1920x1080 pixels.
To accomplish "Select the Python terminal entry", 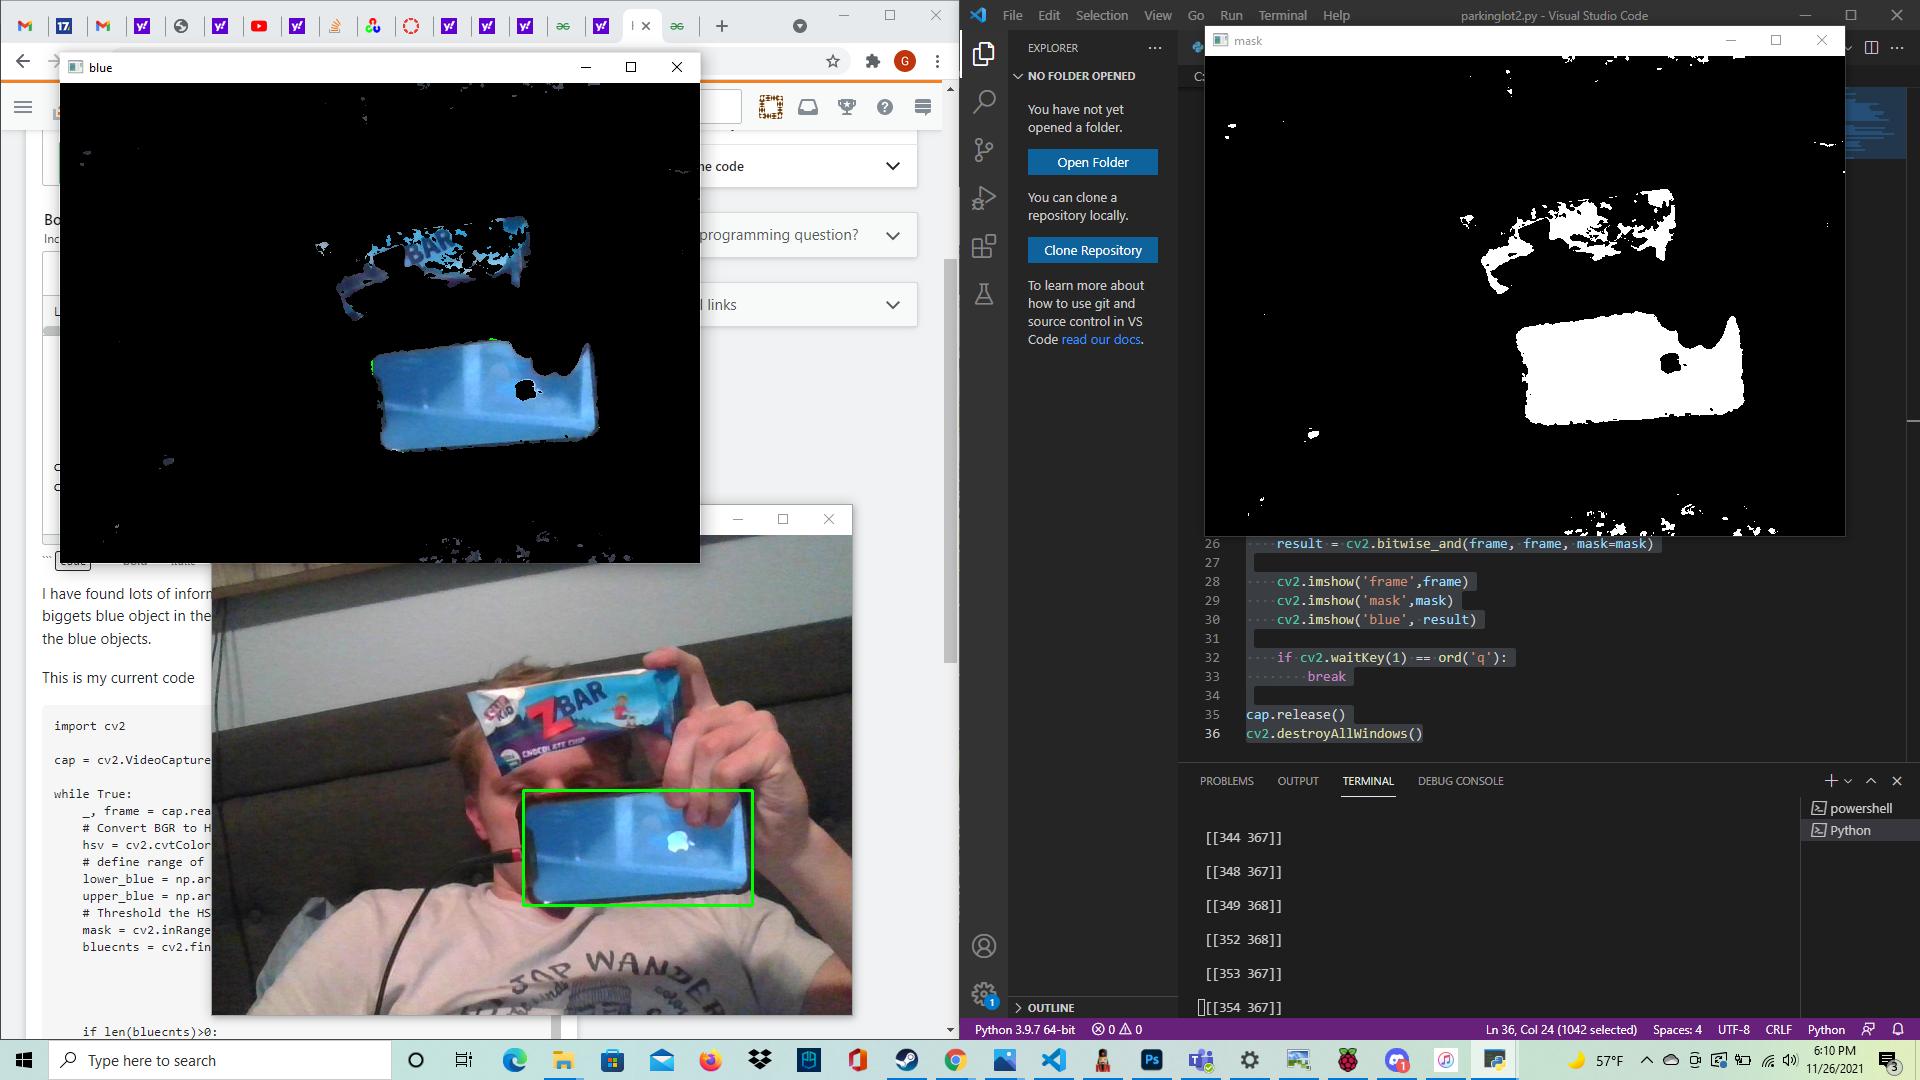I will pos(1860,830).
